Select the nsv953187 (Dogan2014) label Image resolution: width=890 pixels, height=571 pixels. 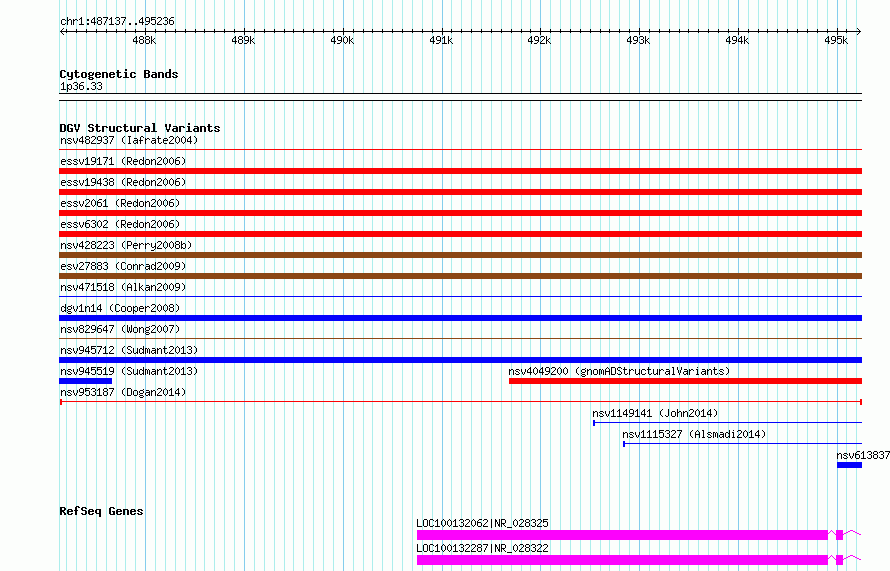[123, 392]
